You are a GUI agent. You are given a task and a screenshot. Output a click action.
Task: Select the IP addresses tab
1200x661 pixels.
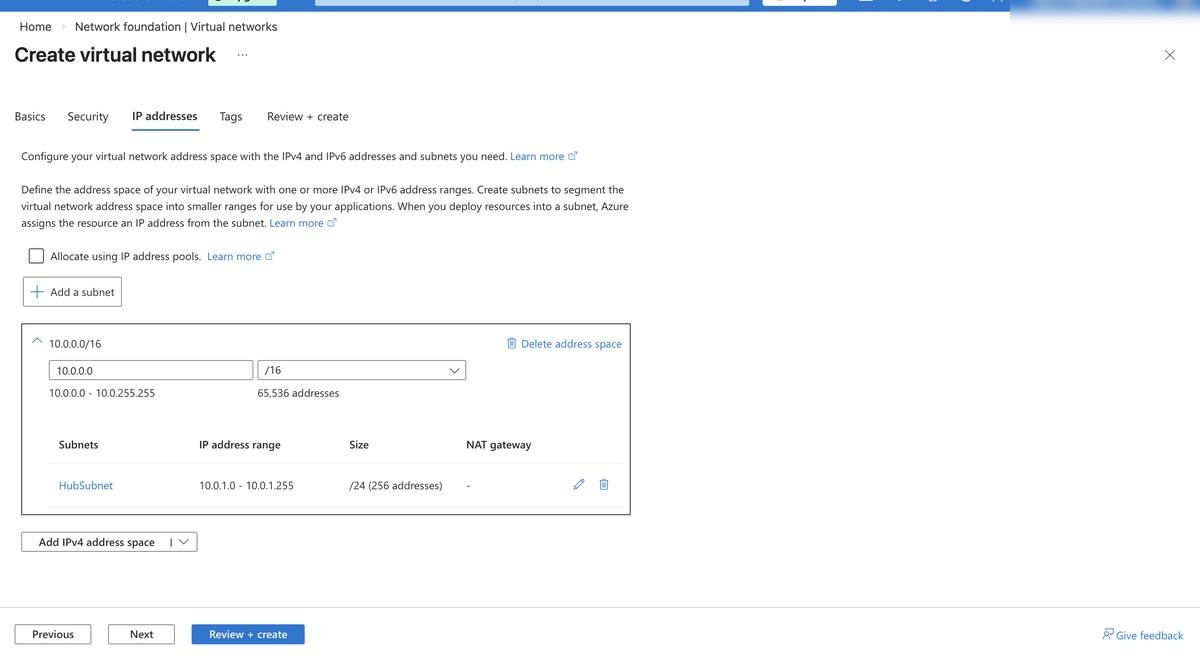(165, 117)
